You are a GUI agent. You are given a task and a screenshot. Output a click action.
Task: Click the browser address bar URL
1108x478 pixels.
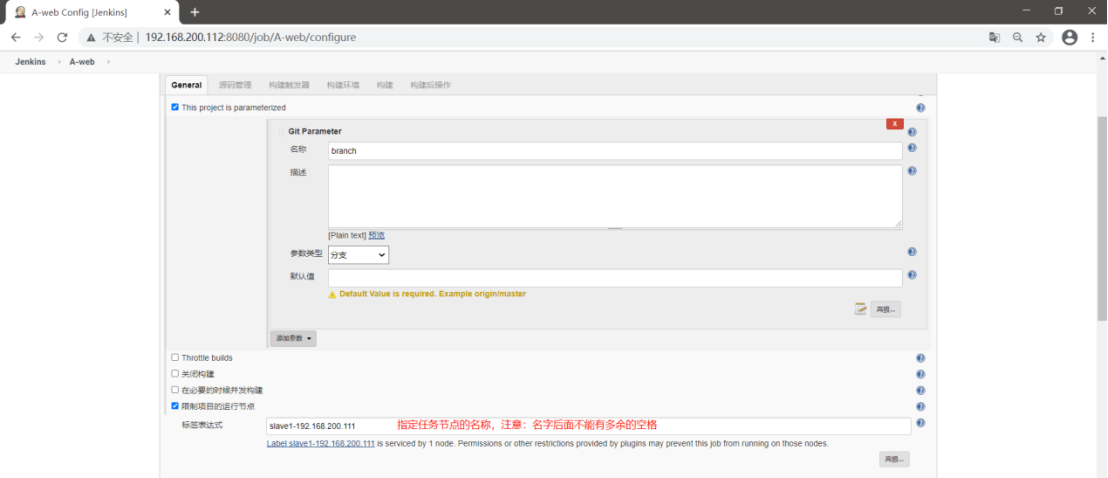point(251,37)
